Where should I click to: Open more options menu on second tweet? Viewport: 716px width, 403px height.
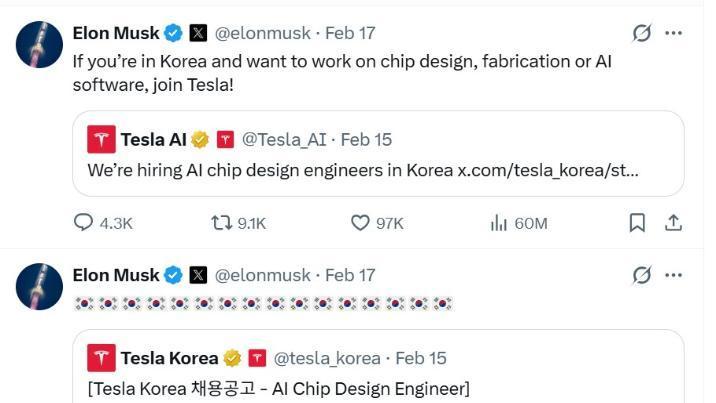(x=674, y=274)
